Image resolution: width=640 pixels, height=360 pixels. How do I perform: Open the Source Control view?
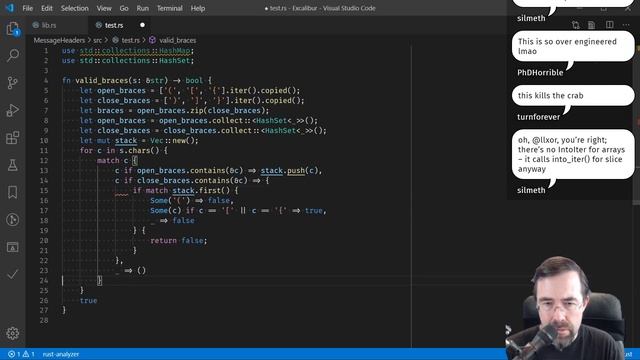tap(13, 83)
